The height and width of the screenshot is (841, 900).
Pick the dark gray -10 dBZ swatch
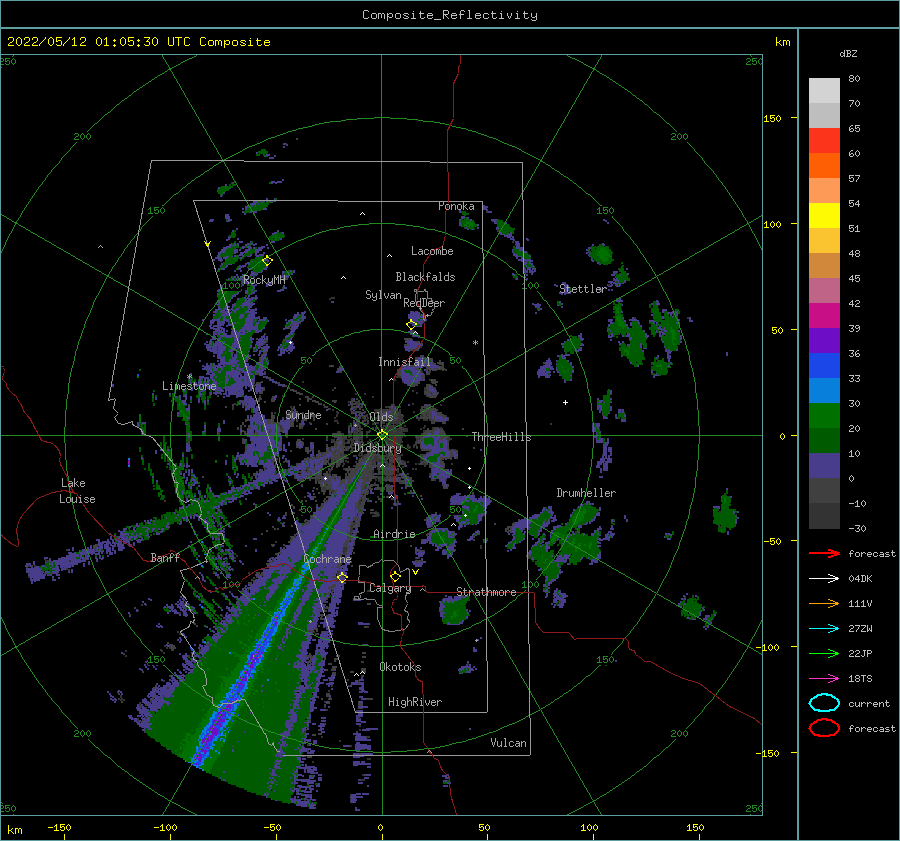point(824,516)
